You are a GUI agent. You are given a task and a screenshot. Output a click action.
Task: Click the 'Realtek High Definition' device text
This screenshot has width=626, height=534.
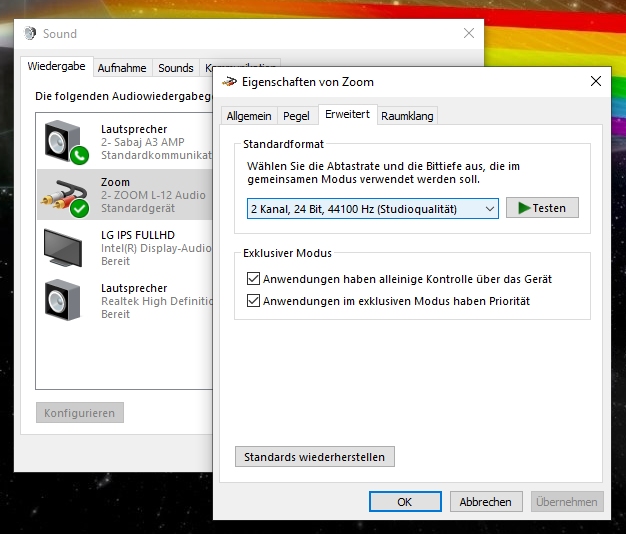[x=156, y=301]
